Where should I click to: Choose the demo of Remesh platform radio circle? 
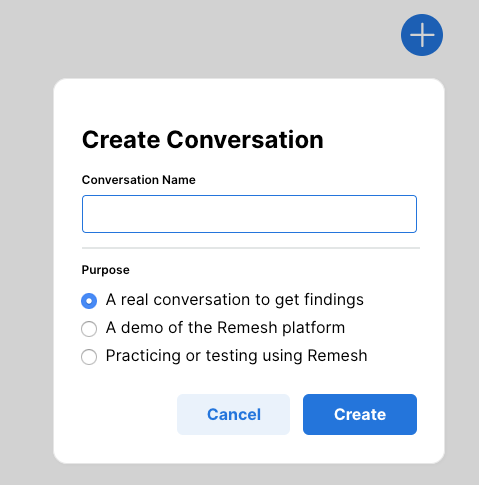coord(89,329)
